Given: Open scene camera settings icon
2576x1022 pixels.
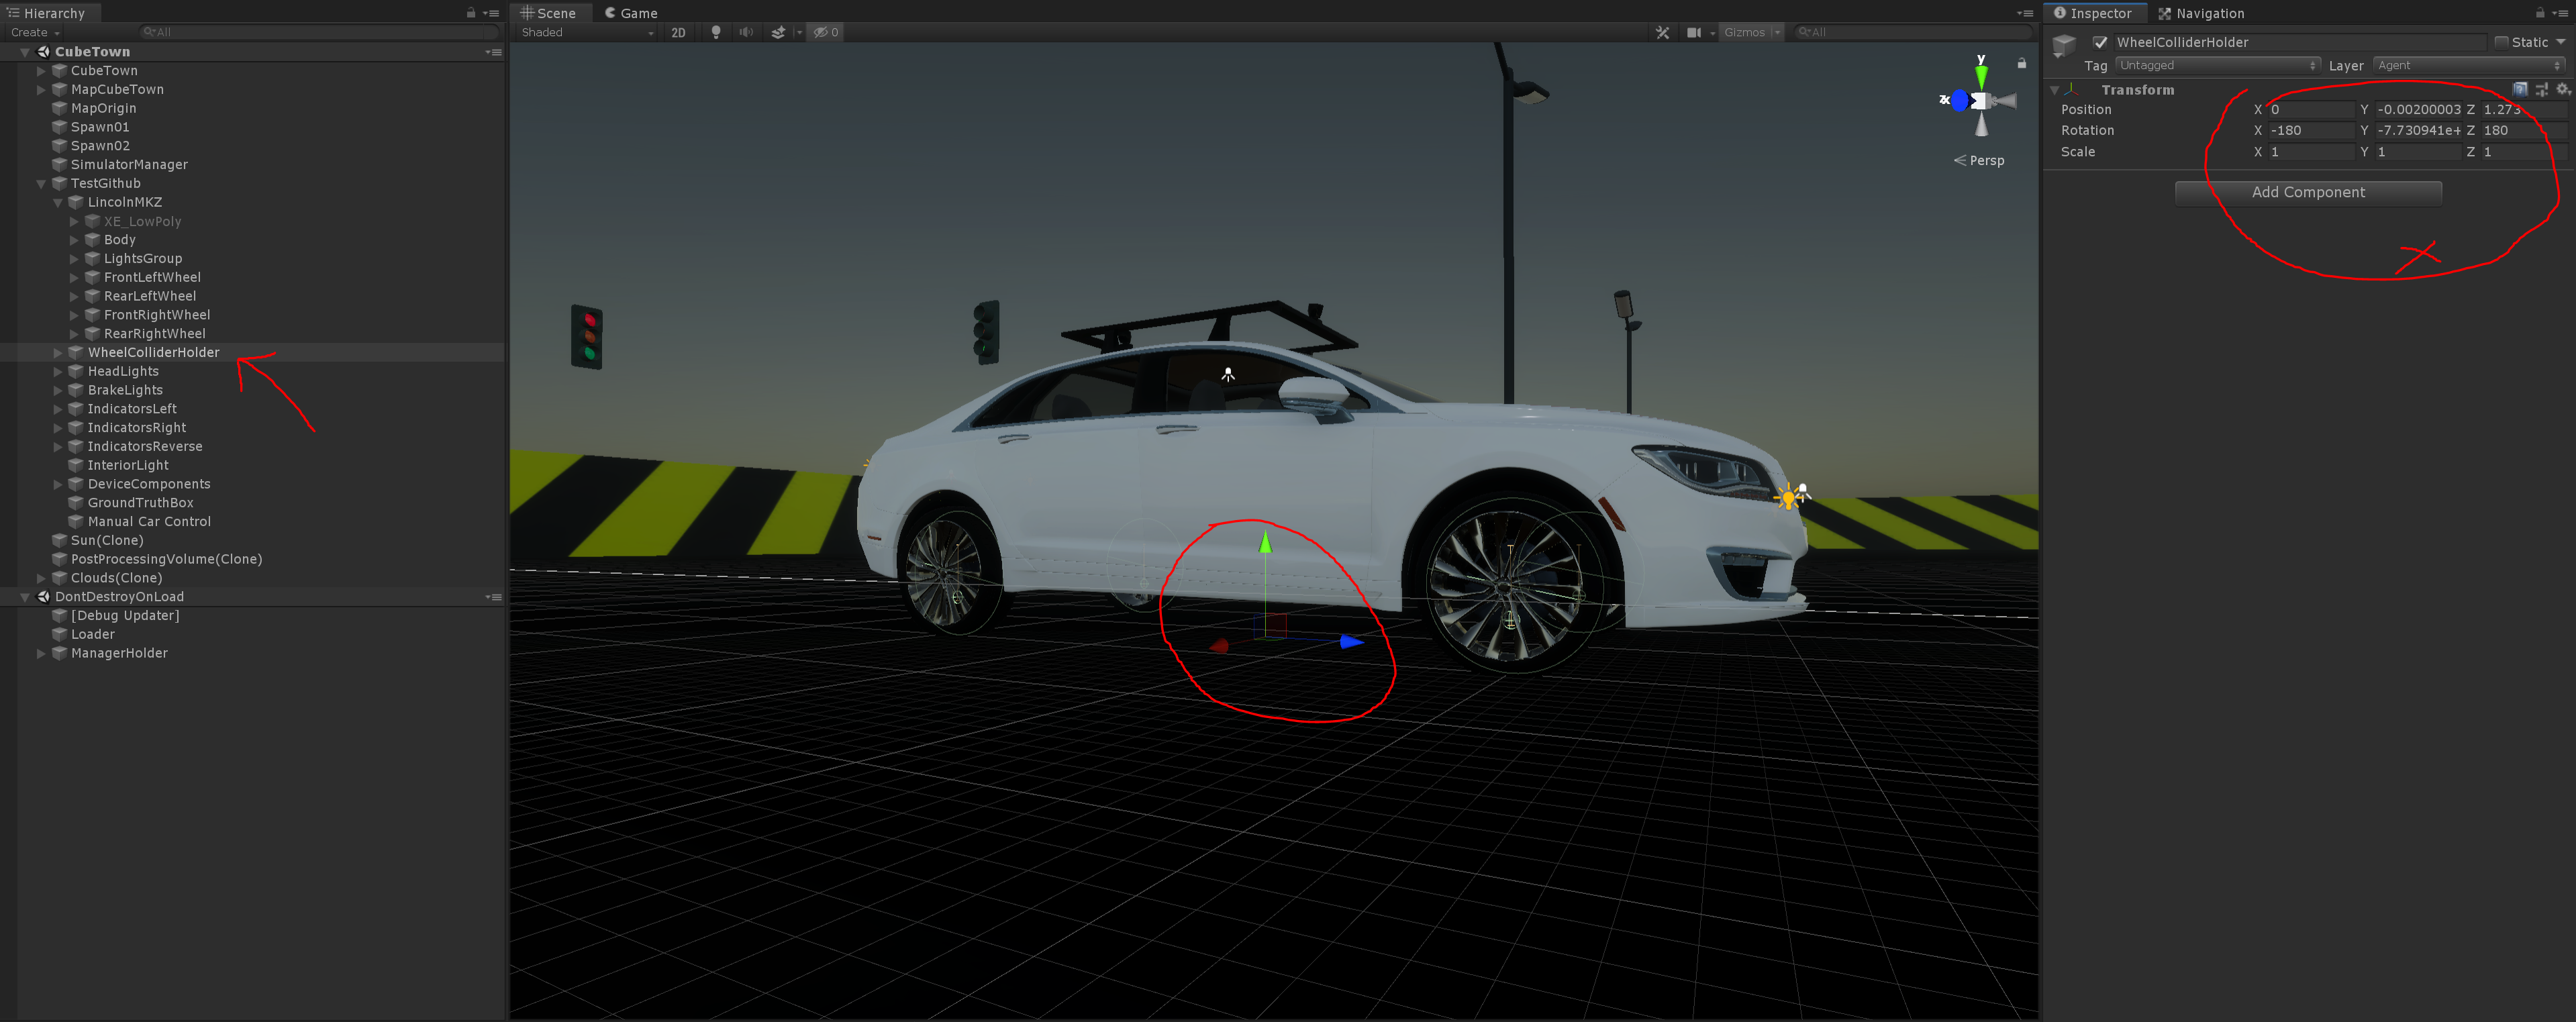Looking at the screenshot, I should pos(1693,32).
